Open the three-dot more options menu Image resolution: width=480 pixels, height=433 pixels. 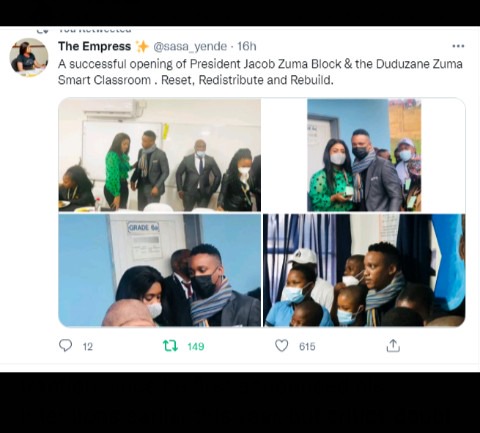pyautogui.click(x=458, y=46)
